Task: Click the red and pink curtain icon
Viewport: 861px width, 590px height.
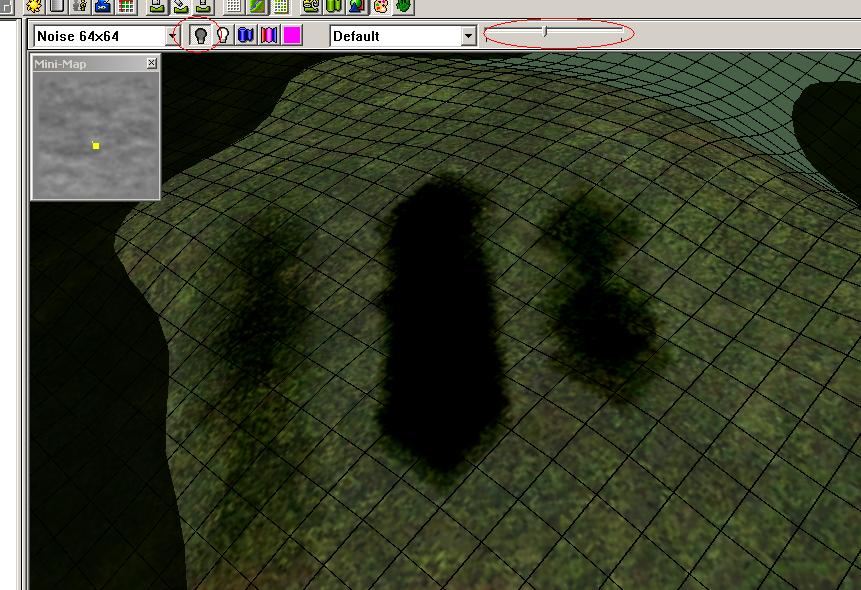Action: [269, 36]
